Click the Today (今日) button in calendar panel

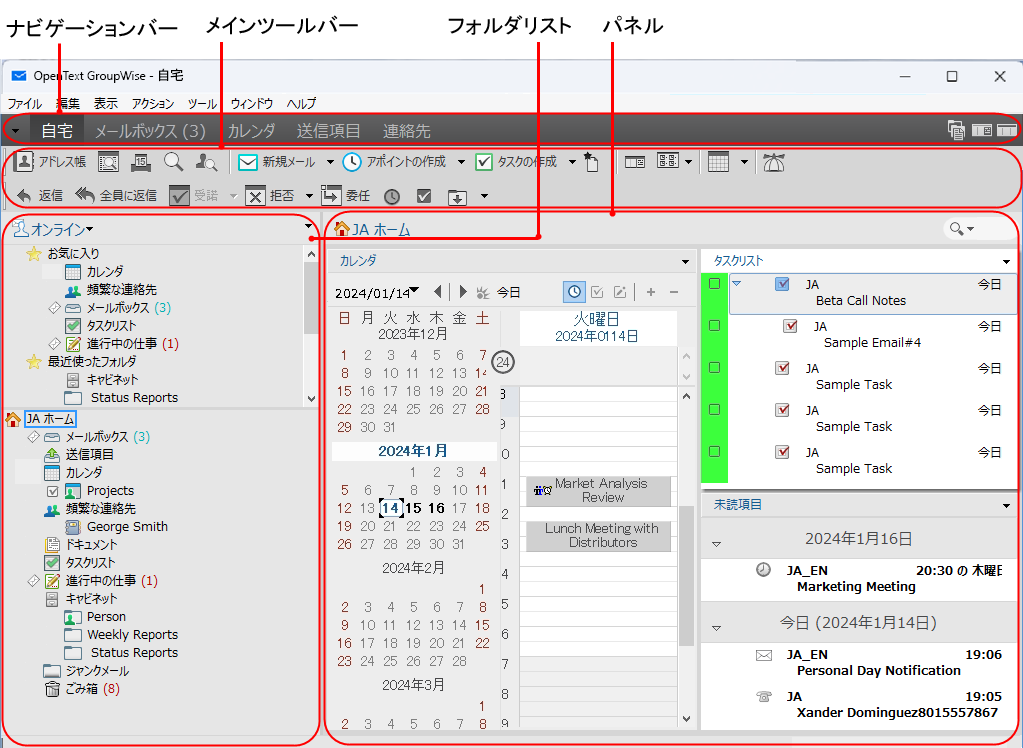(508, 292)
